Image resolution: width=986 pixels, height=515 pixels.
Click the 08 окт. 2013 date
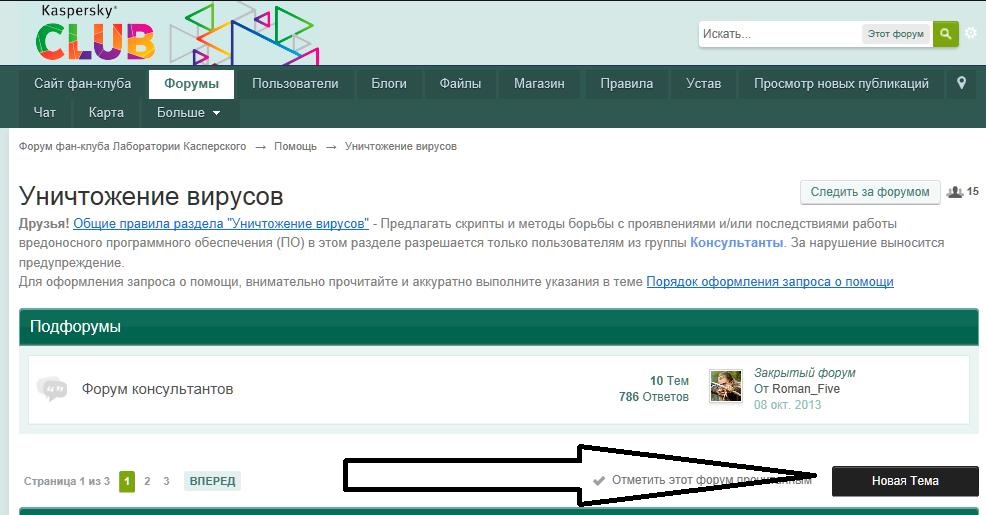[x=787, y=405]
